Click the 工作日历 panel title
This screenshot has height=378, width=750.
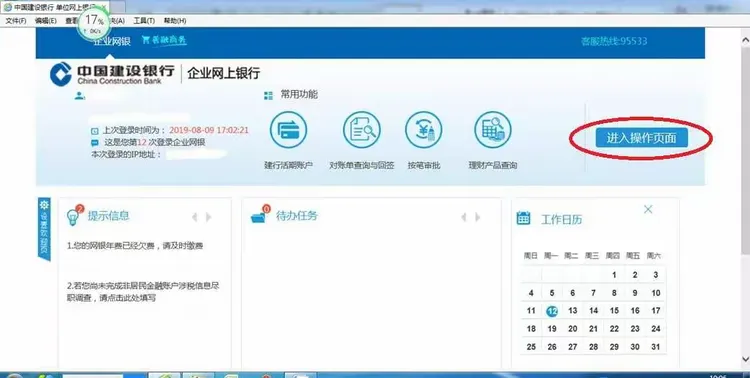(x=562, y=220)
